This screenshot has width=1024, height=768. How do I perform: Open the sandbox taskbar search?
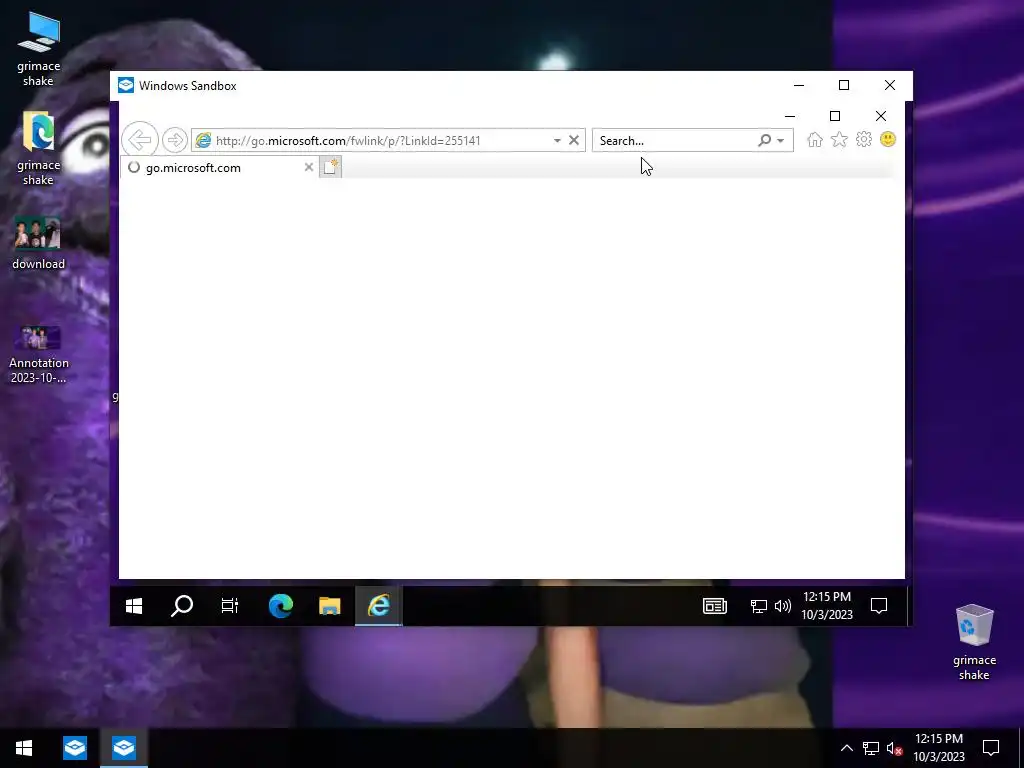coord(182,606)
